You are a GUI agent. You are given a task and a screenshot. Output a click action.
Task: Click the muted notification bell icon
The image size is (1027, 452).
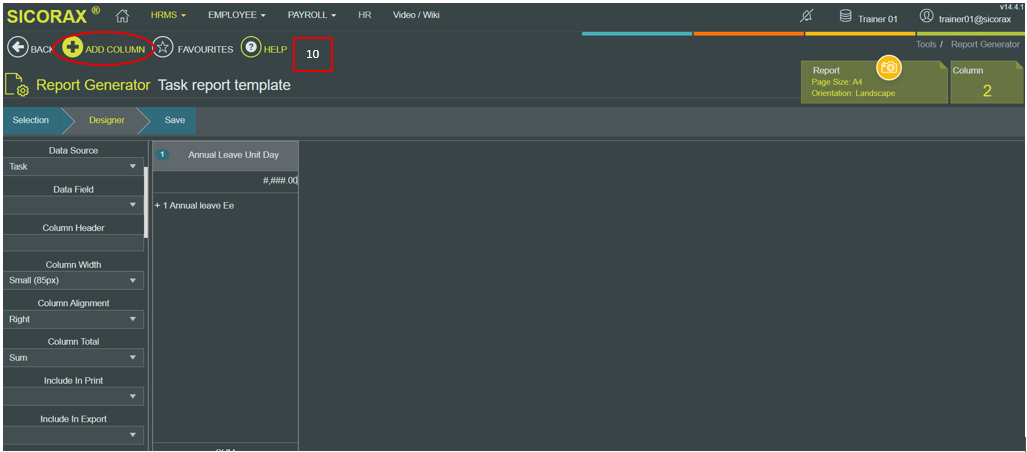(x=807, y=17)
